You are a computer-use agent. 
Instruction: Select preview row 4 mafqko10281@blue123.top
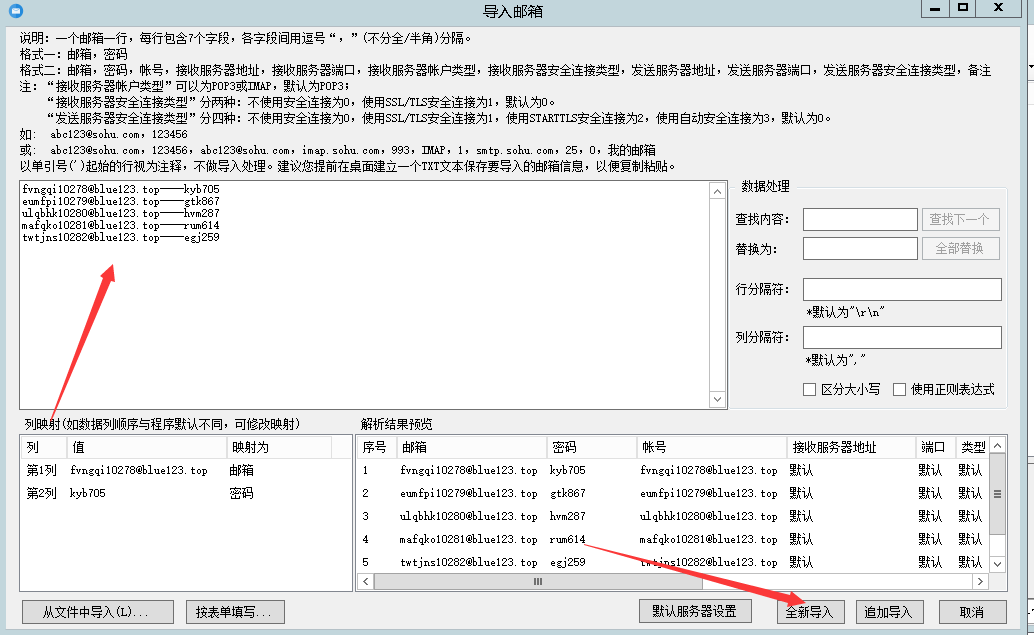[673, 539]
